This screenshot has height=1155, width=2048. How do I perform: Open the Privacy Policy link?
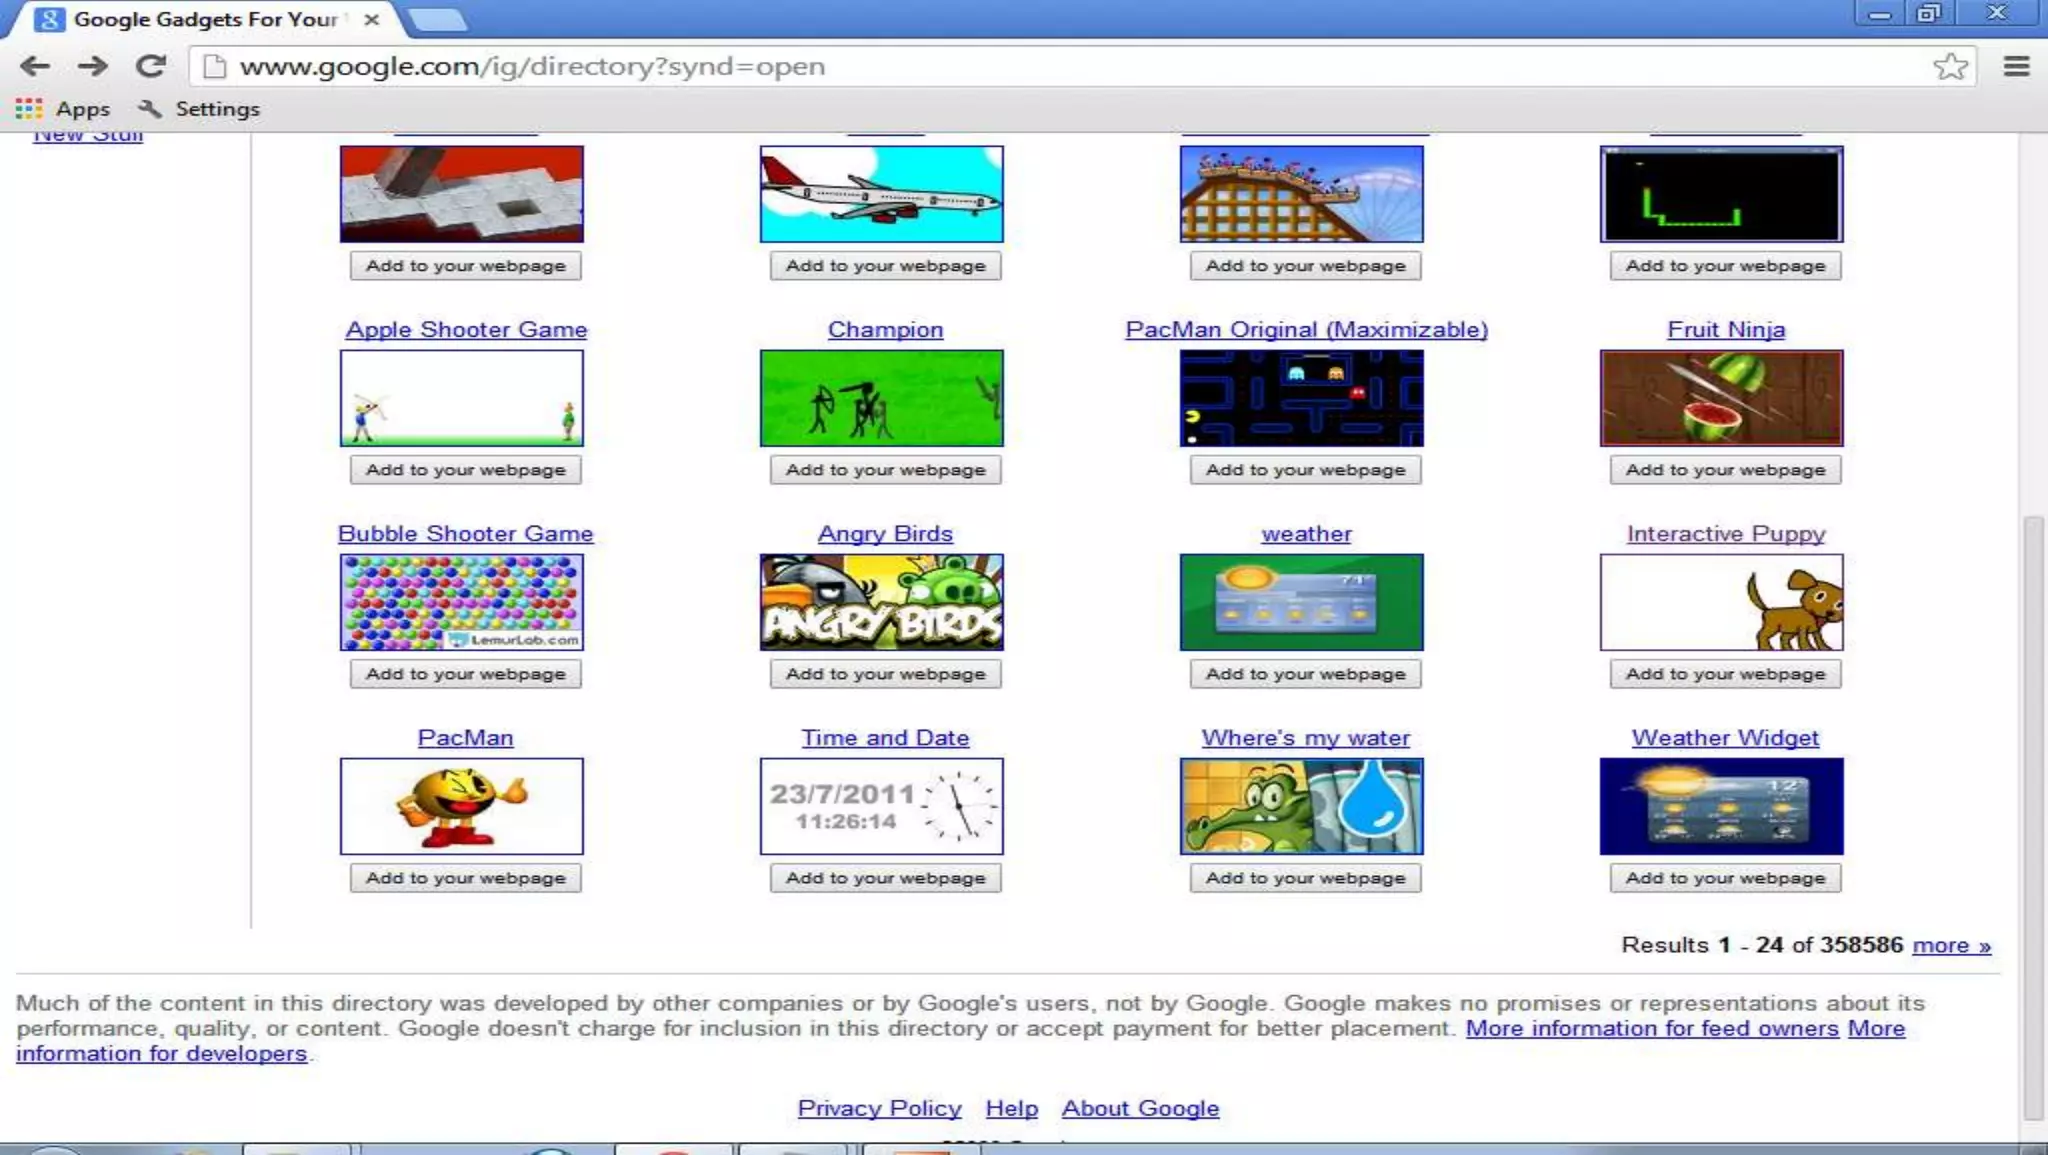pos(879,1108)
